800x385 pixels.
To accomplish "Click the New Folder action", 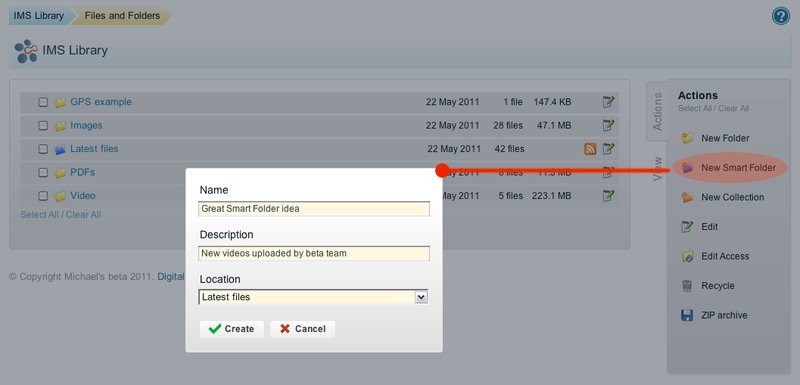I will pos(725,138).
